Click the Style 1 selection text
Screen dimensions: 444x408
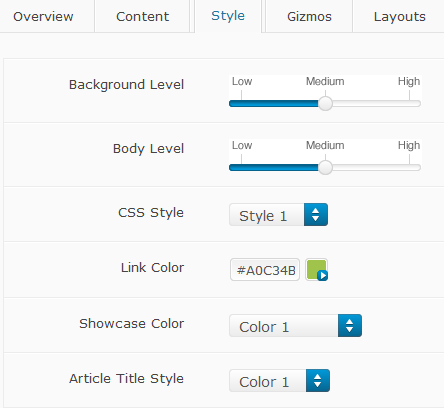click(263, 216)
